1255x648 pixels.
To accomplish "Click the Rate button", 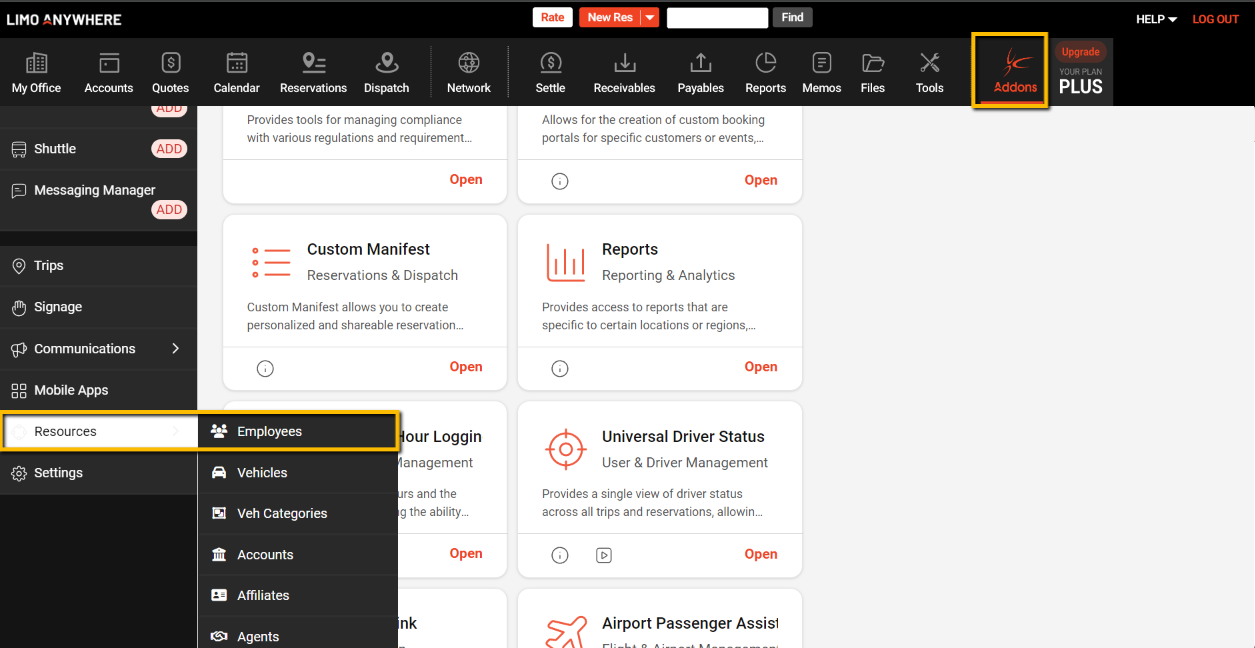I will click(552, 17).
